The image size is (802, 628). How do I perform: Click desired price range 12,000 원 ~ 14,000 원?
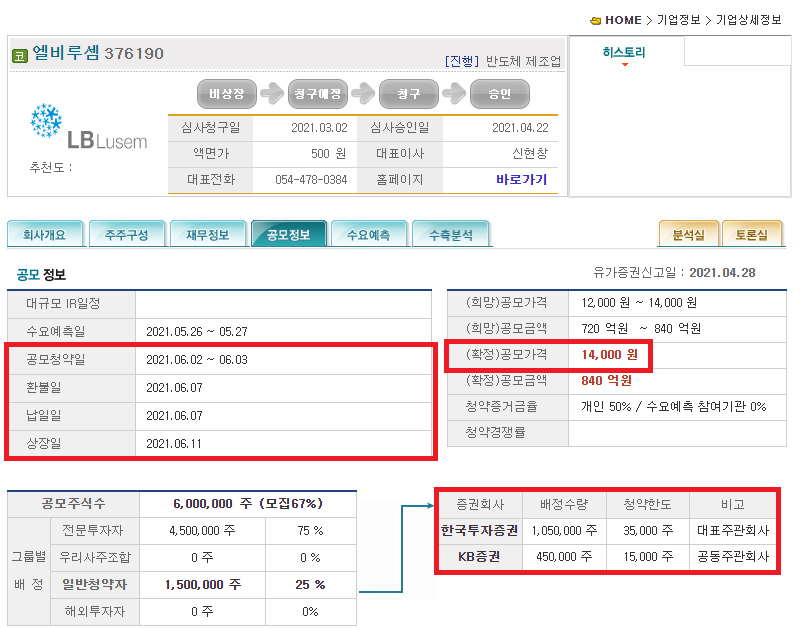pos(639,303)
